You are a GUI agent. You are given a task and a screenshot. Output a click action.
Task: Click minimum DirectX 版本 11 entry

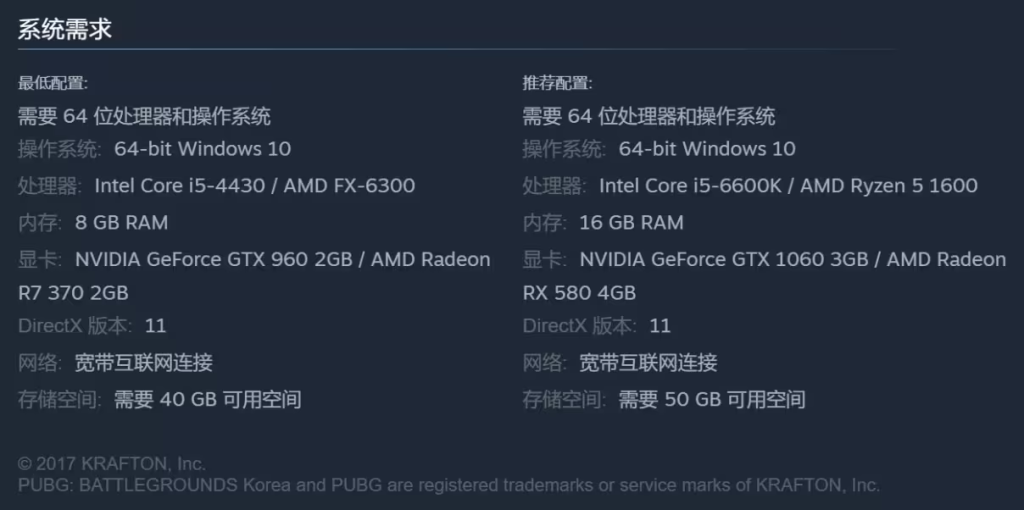coord(92,325)
